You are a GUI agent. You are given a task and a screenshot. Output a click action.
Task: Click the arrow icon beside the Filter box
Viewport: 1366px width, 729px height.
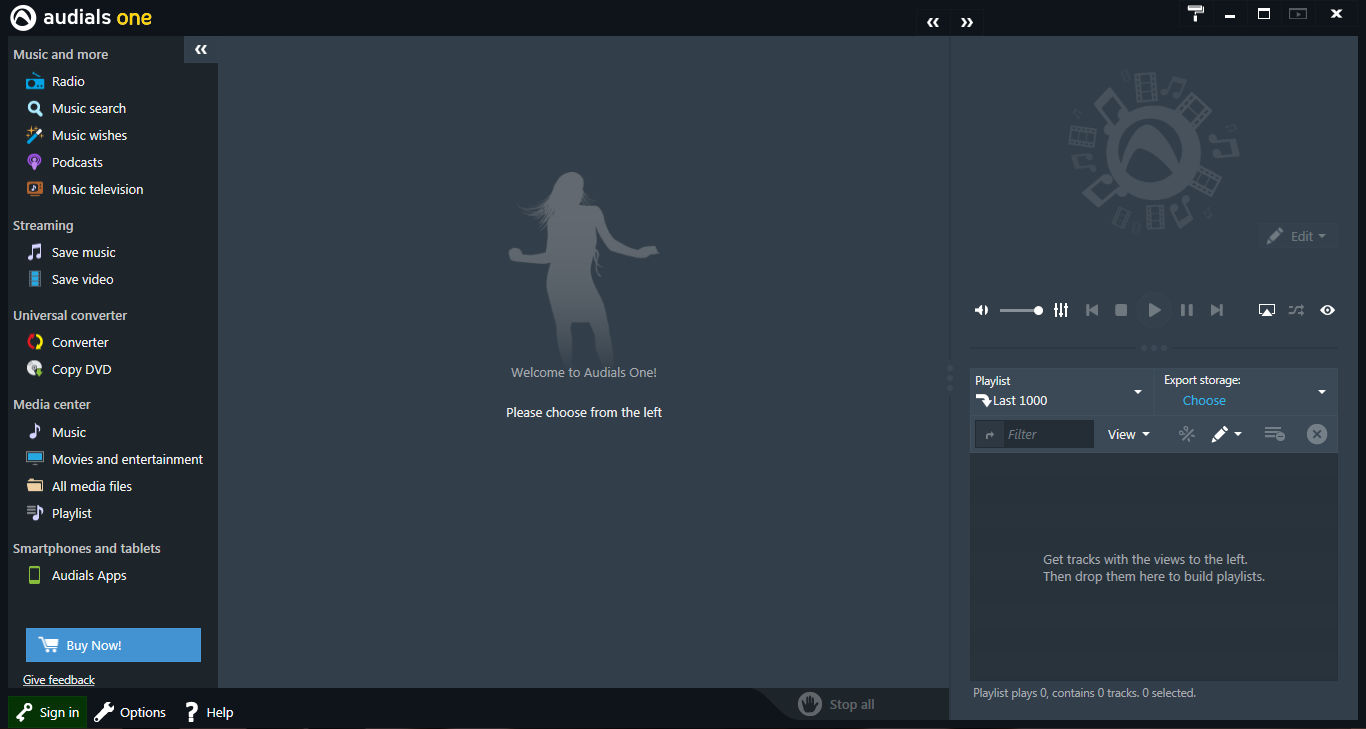coord(990,434)
